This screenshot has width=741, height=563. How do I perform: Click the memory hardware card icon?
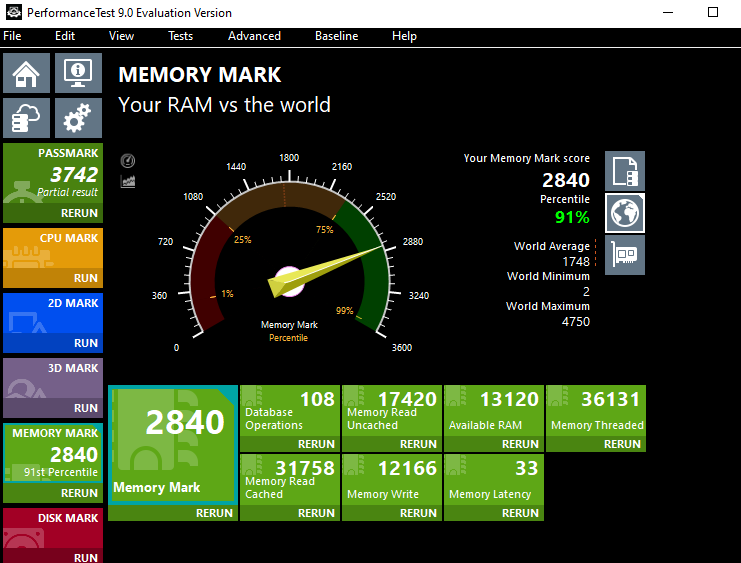pos(625,255)
